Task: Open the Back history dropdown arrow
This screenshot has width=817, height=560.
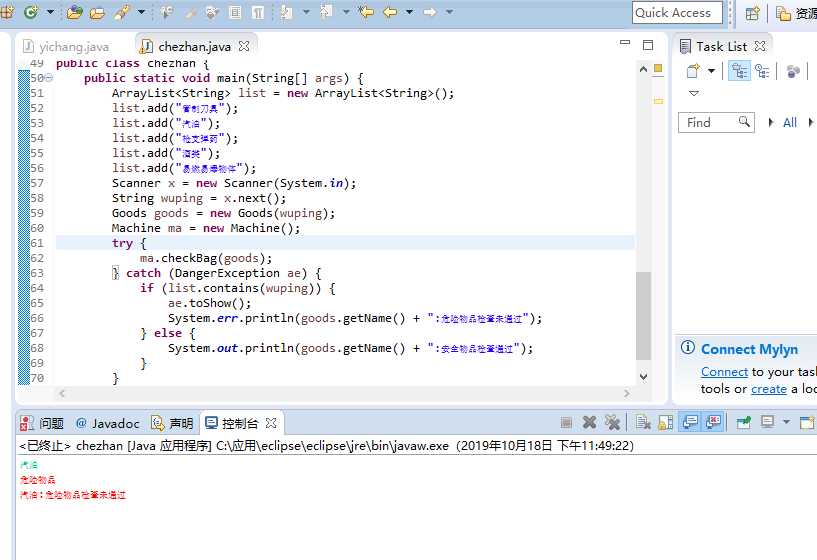Action: [x=410, y=11]
